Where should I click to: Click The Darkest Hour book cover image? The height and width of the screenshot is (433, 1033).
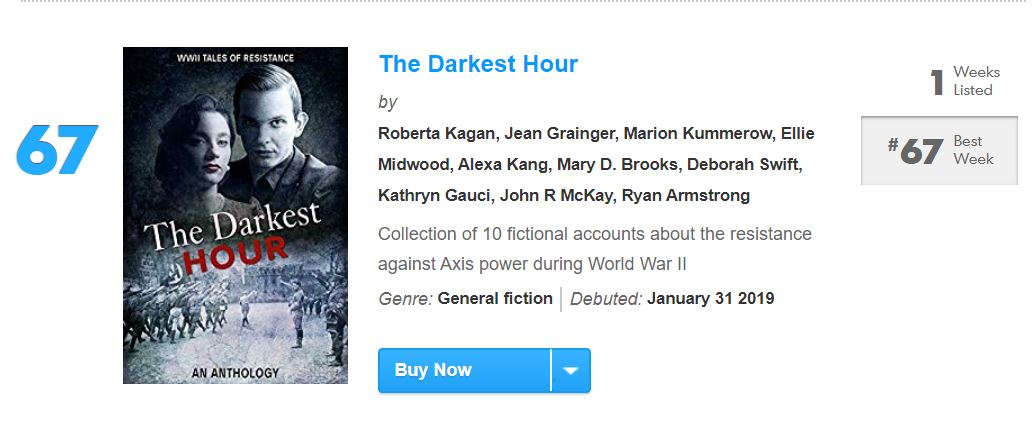pos(235,216)
